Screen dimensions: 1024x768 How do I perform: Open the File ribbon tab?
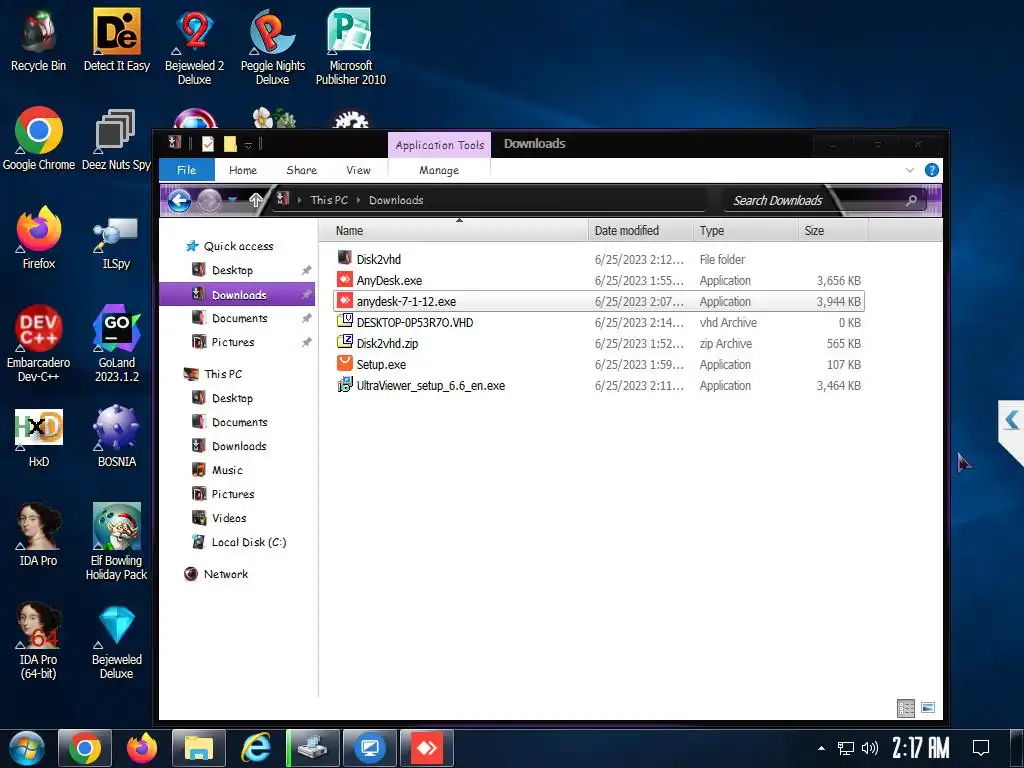187,170
